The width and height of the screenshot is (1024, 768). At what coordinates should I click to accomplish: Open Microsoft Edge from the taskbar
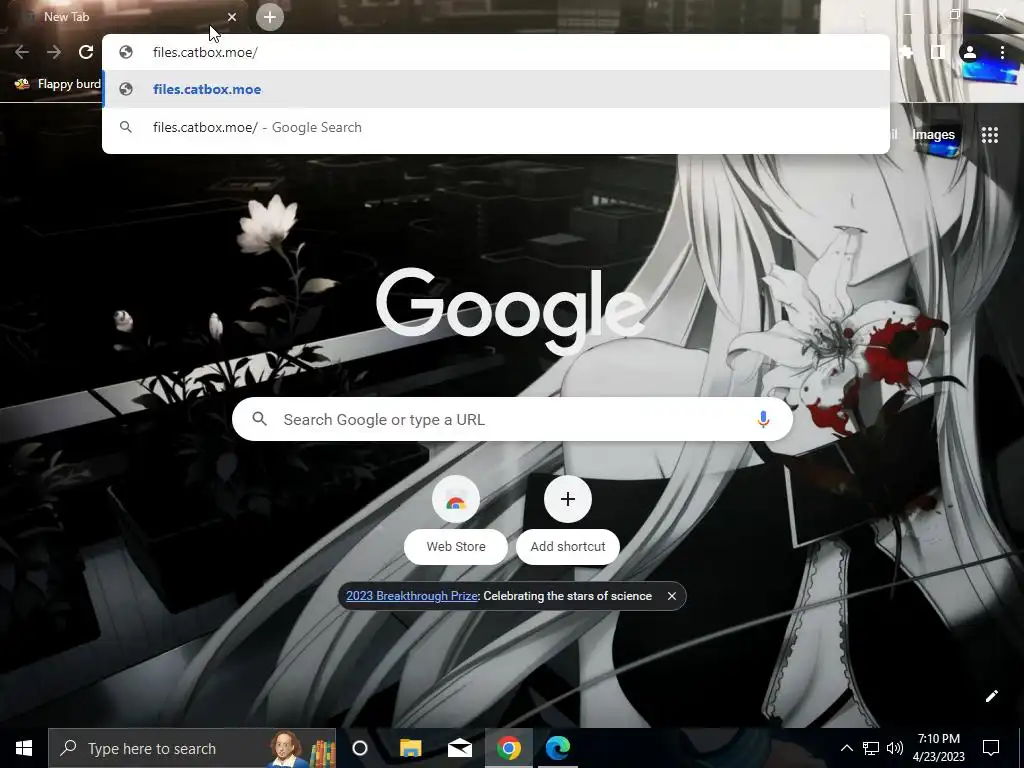pos(558,748)
